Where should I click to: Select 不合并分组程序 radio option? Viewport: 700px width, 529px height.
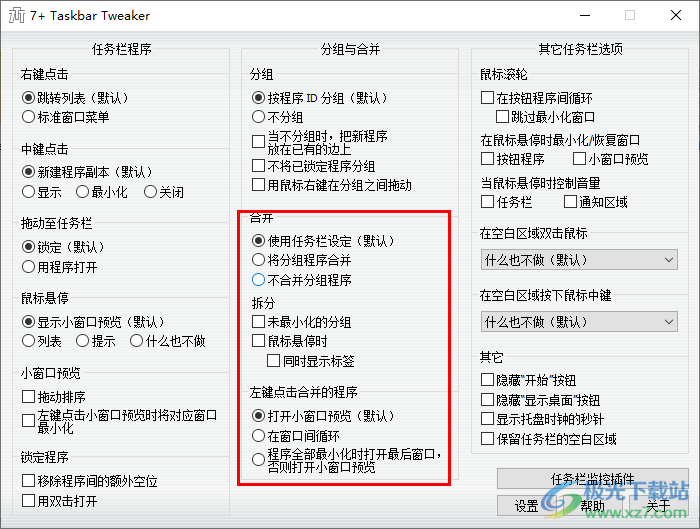tap(258, 280)
